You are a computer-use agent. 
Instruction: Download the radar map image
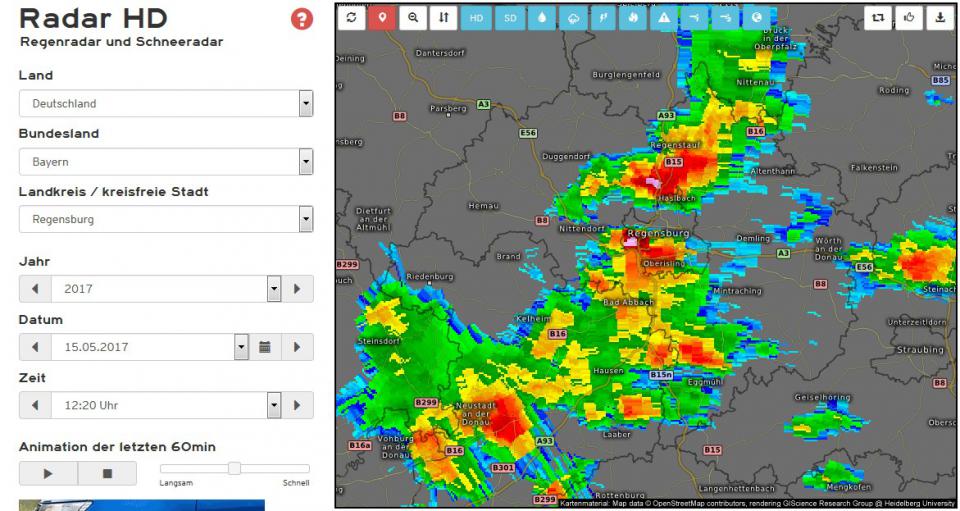click(x=940, y=18)
